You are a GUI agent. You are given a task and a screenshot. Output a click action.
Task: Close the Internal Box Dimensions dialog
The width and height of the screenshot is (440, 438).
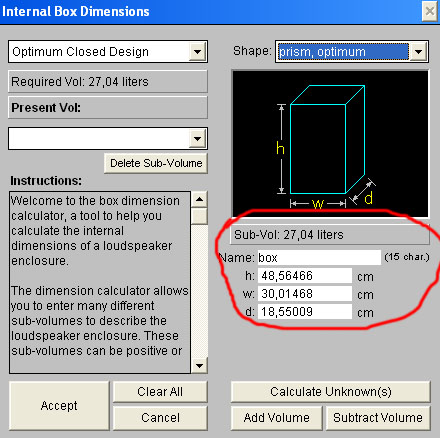coord(430,11)
